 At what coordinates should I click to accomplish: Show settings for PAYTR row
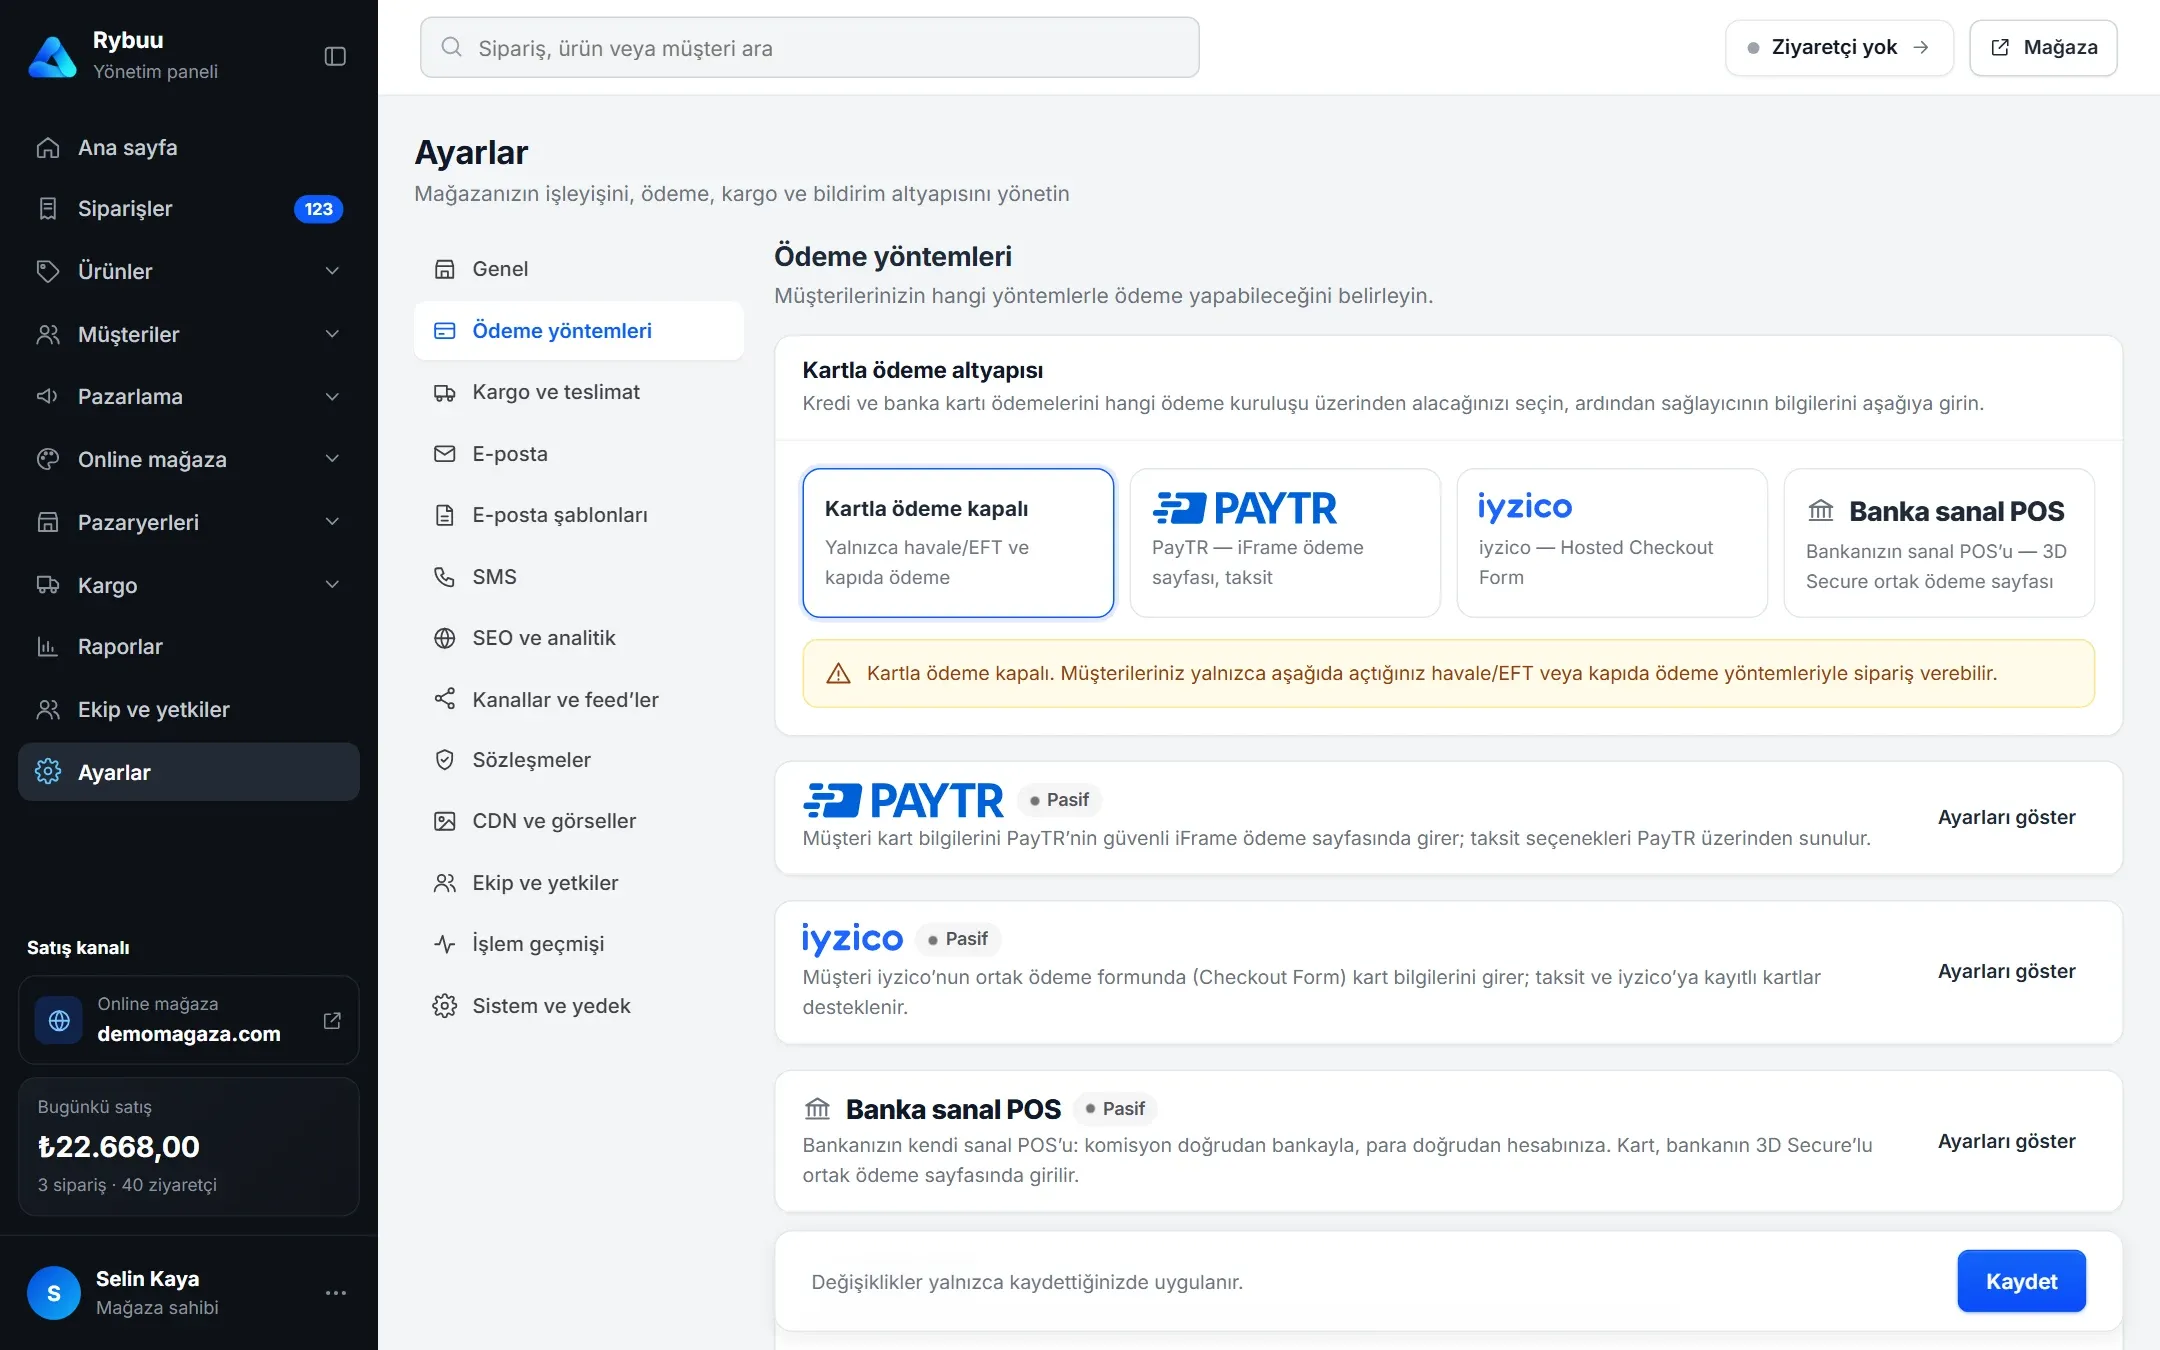[2006, 817]
